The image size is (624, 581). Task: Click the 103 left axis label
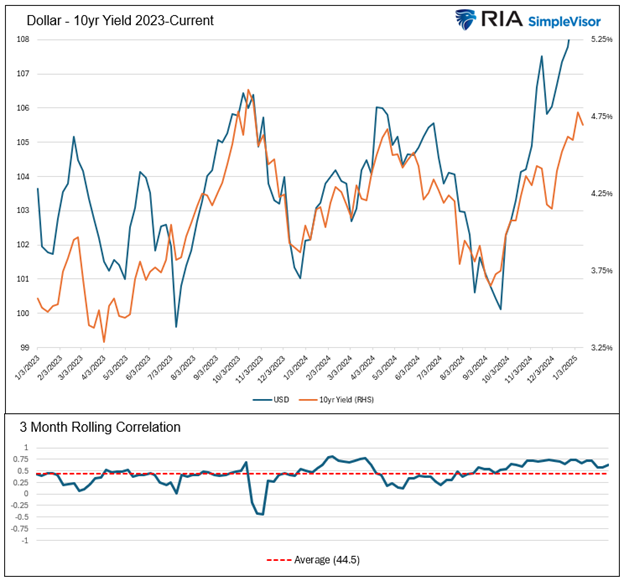(23, 211)
